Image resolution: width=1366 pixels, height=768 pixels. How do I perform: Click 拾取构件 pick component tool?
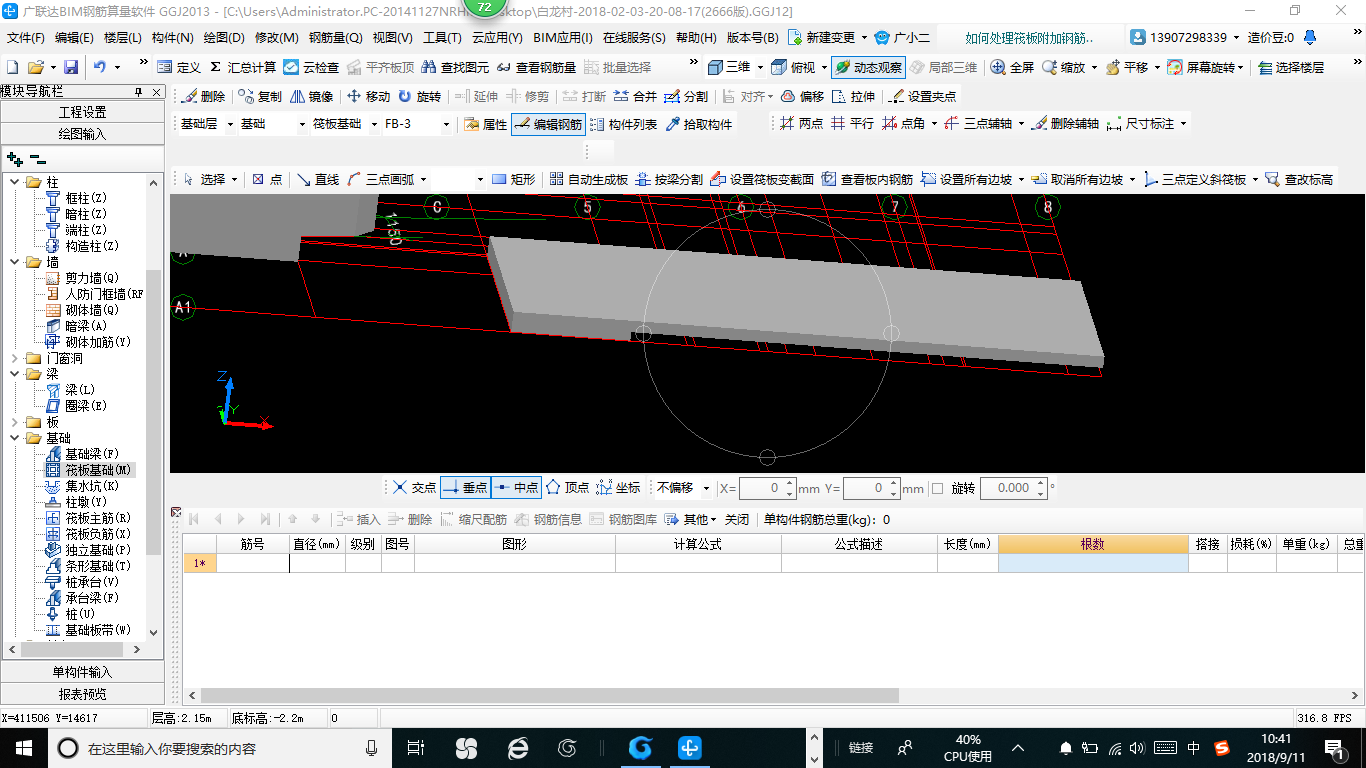point(698,124)
